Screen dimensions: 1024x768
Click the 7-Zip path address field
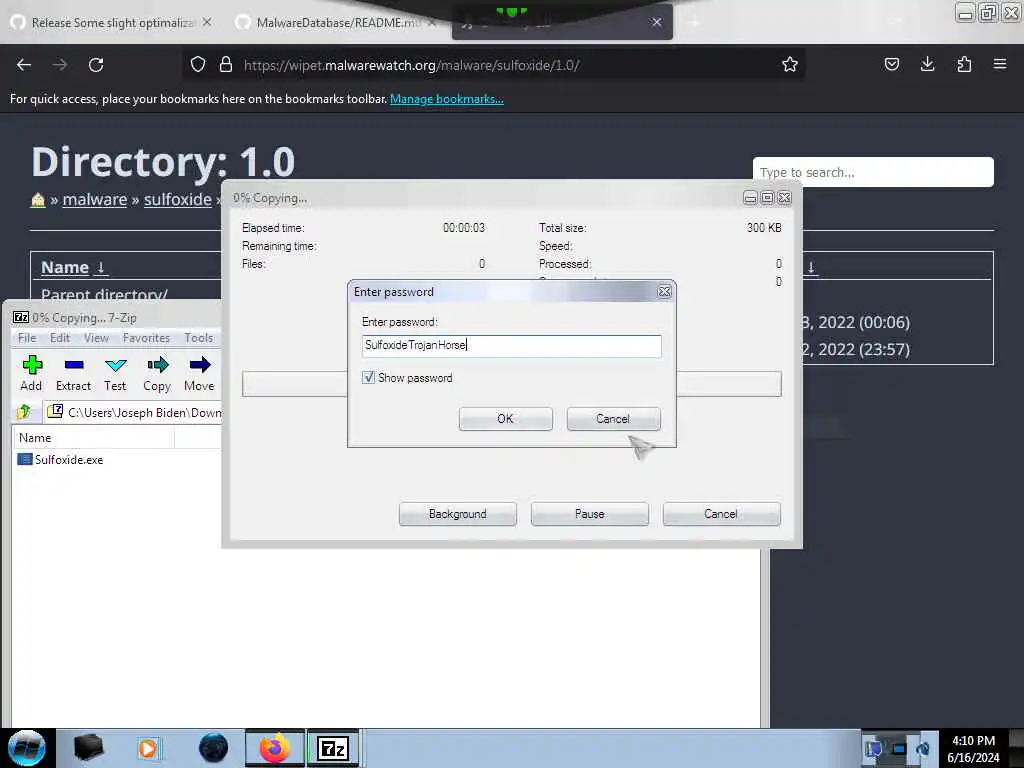[134, 412]
